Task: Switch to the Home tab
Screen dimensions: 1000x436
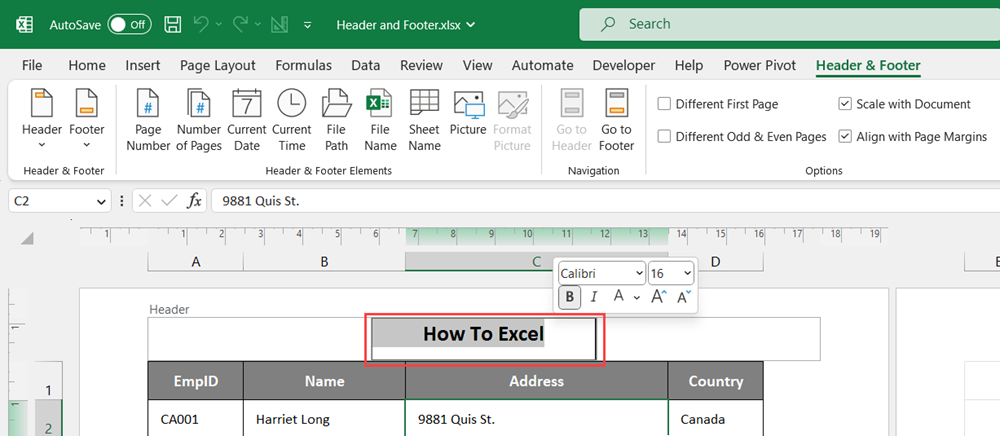Action: coord(87,65)
